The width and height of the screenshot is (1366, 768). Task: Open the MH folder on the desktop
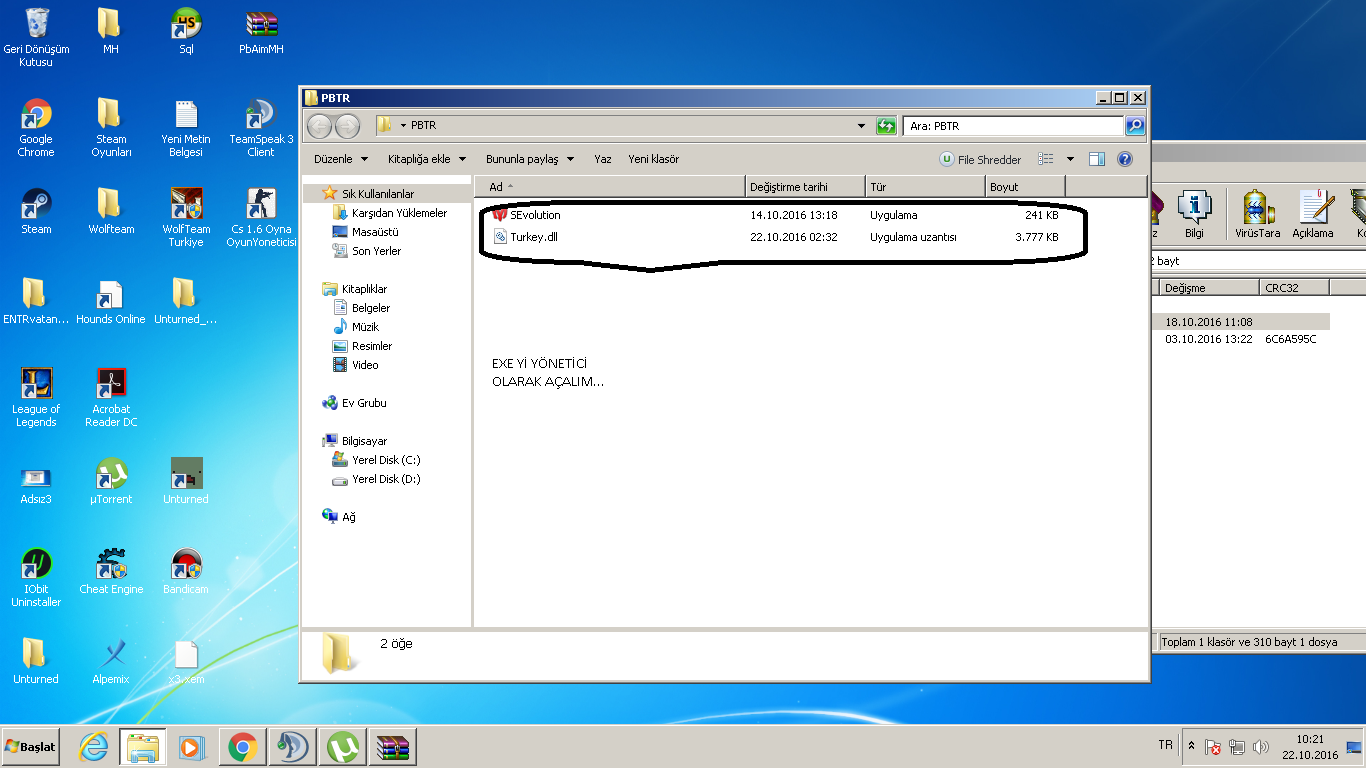point(110,31)
